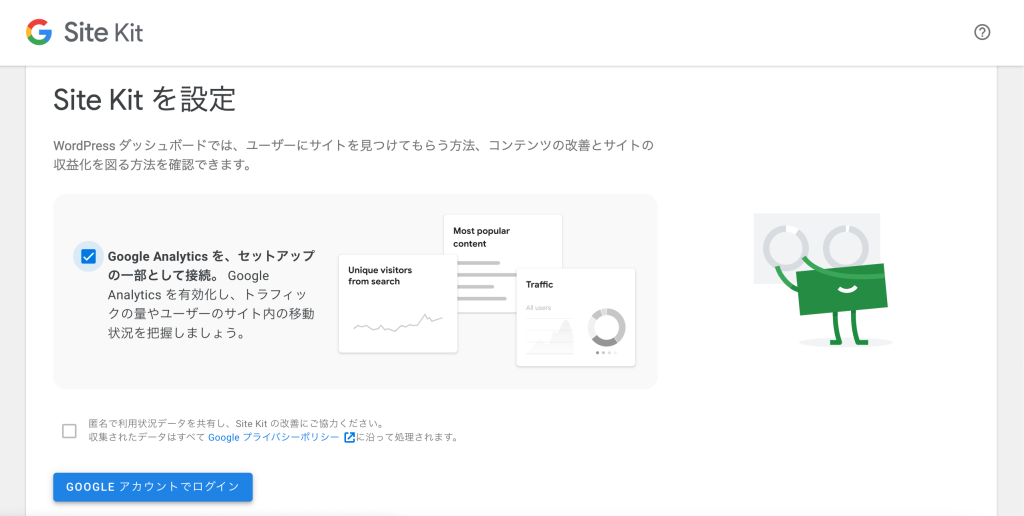
Task: Click the Site Kit を設定 heading
Action: point(144,100)
